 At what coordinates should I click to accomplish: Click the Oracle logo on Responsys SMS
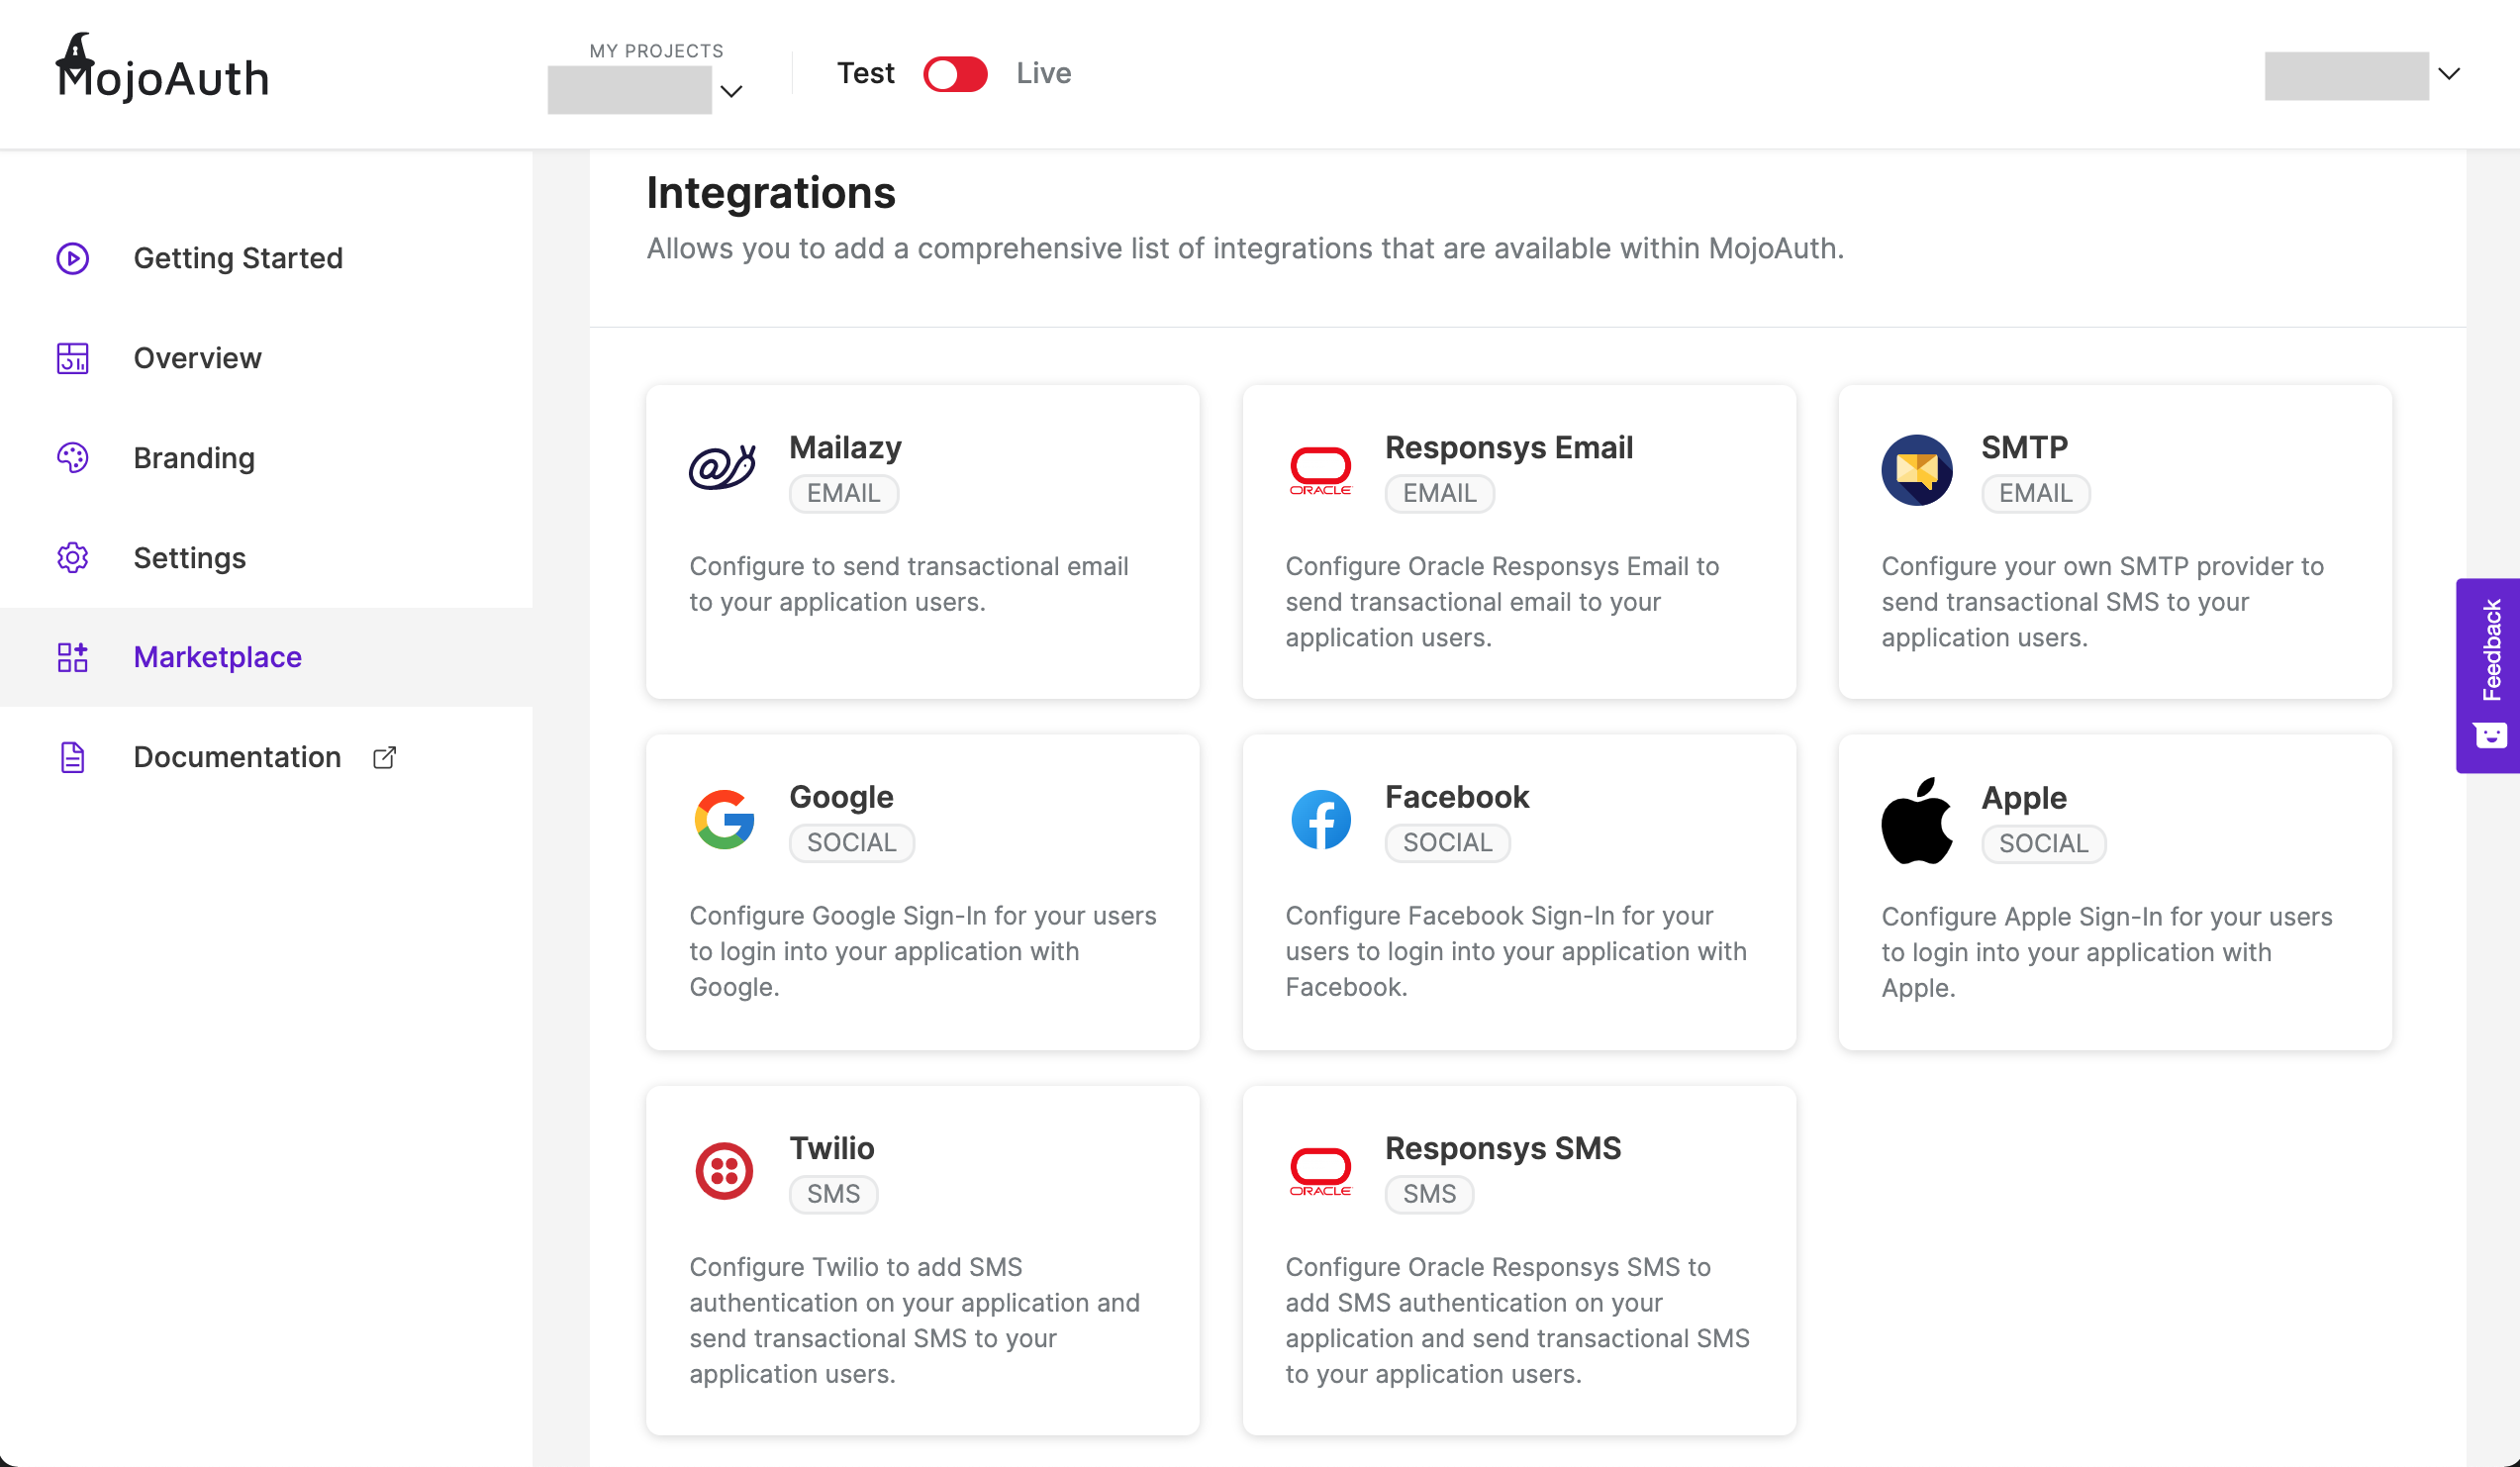tap(1320, 1170)
